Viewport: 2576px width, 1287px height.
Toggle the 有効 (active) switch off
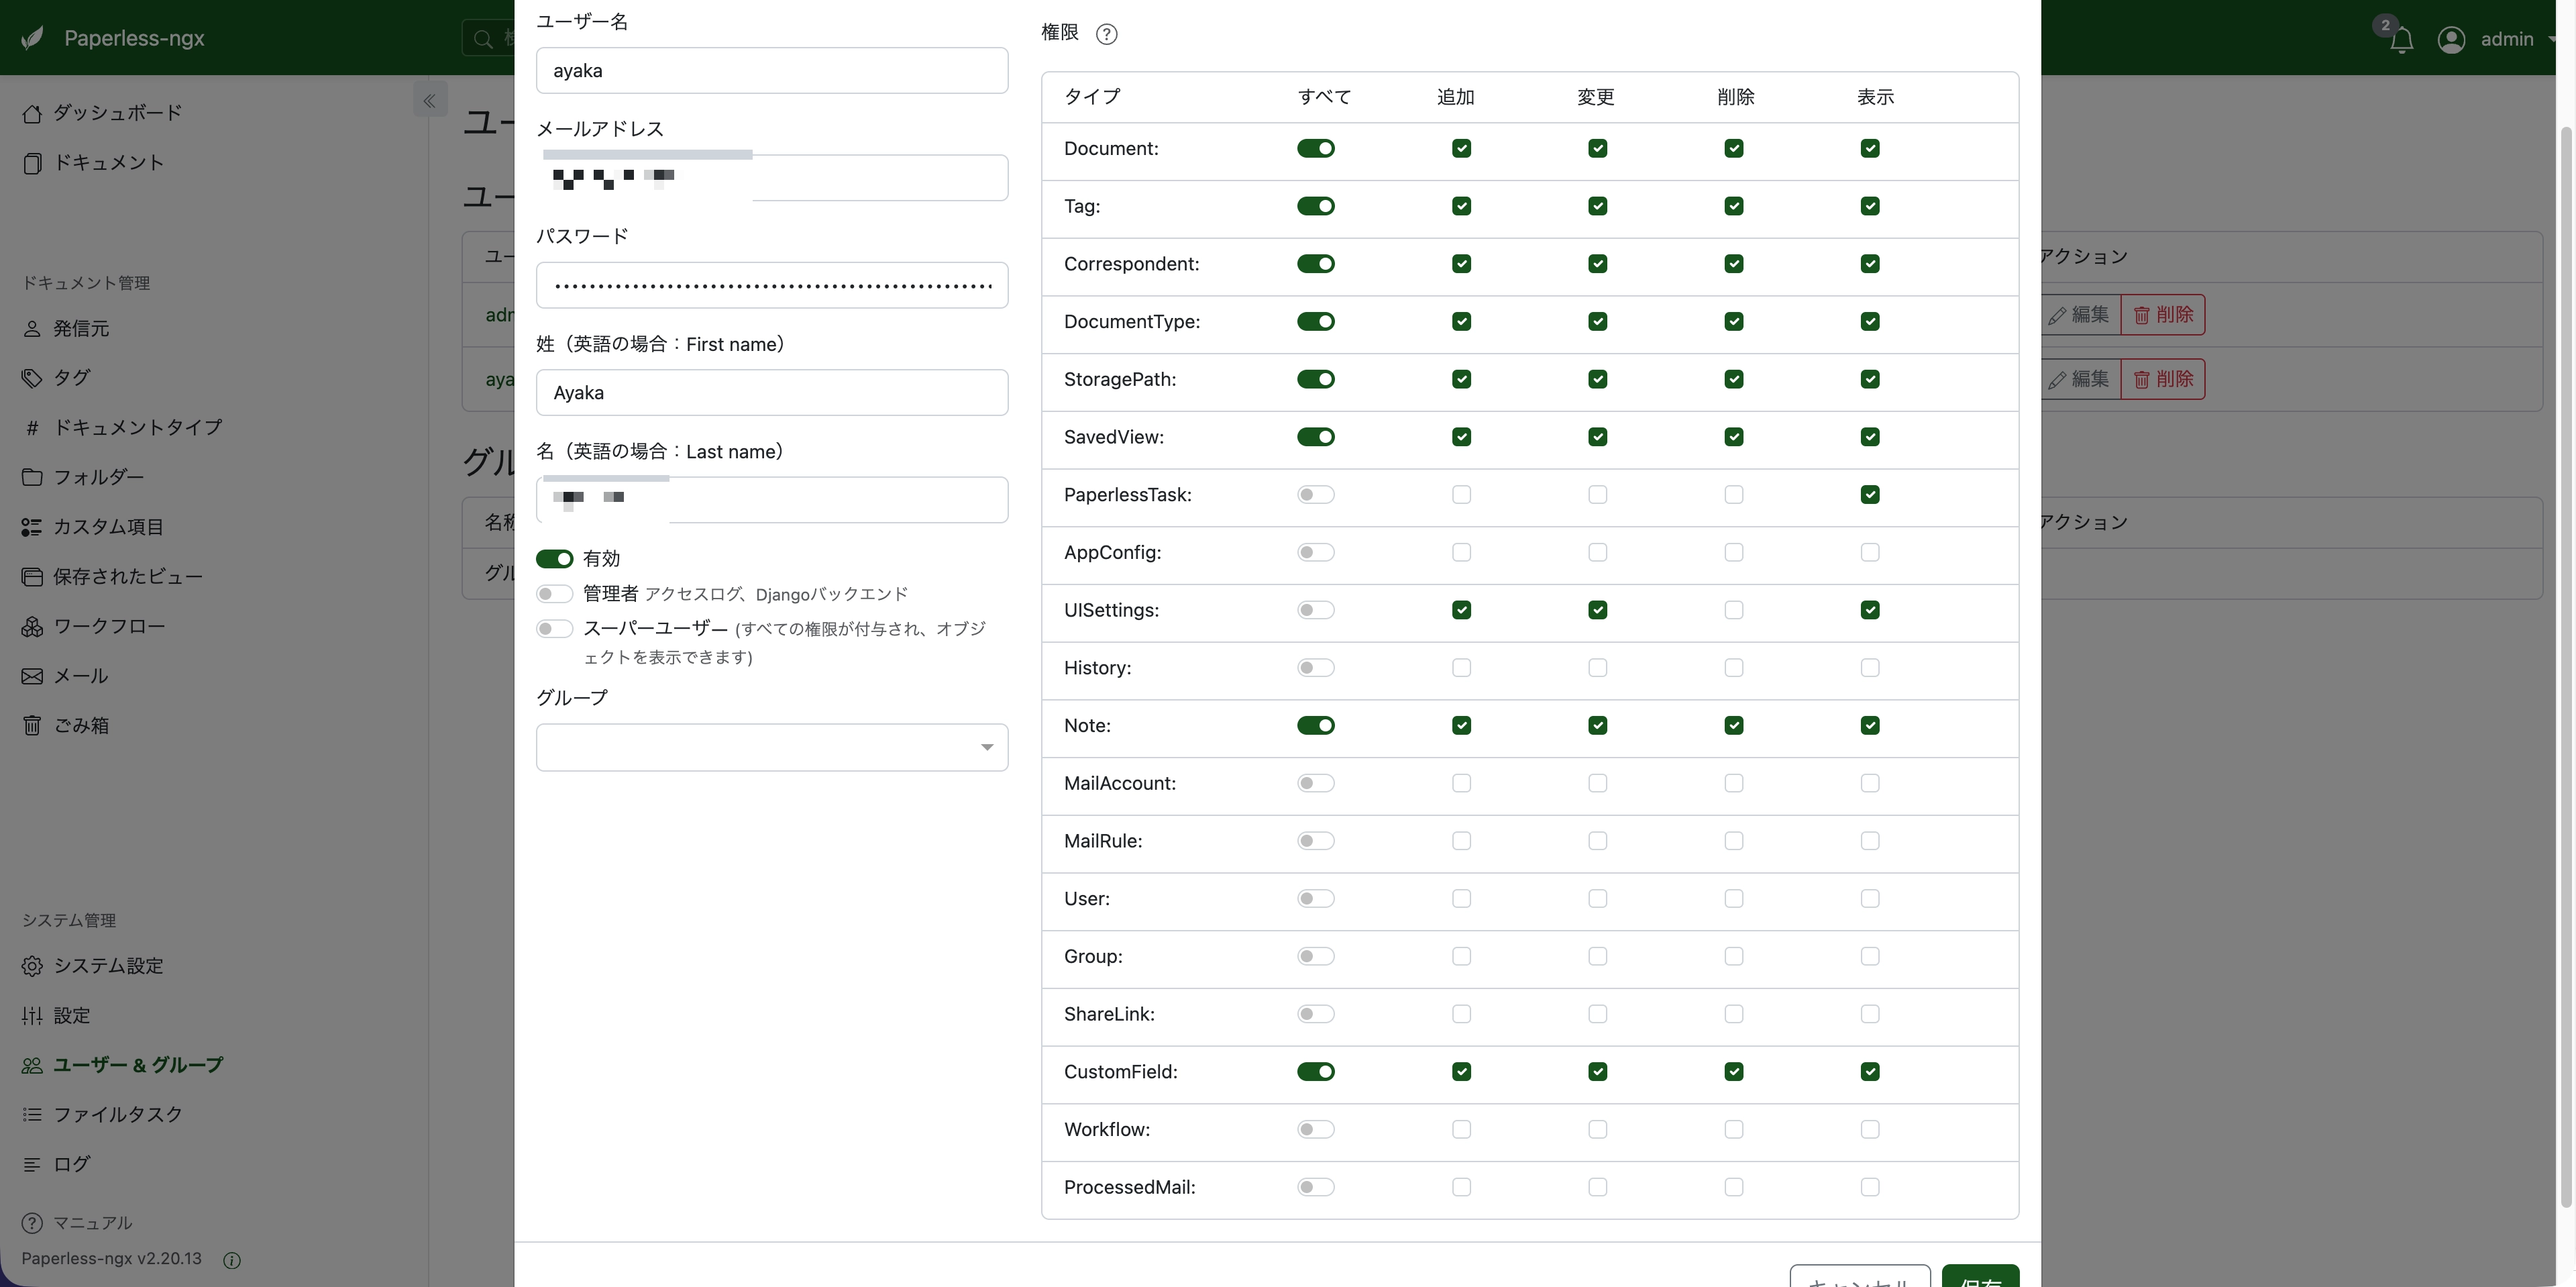(554, 559)
